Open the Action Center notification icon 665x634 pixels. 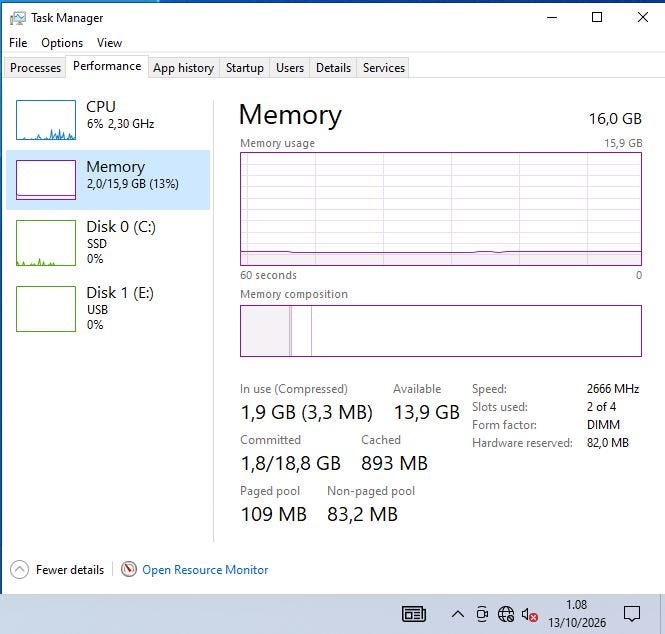pos(631,614)
